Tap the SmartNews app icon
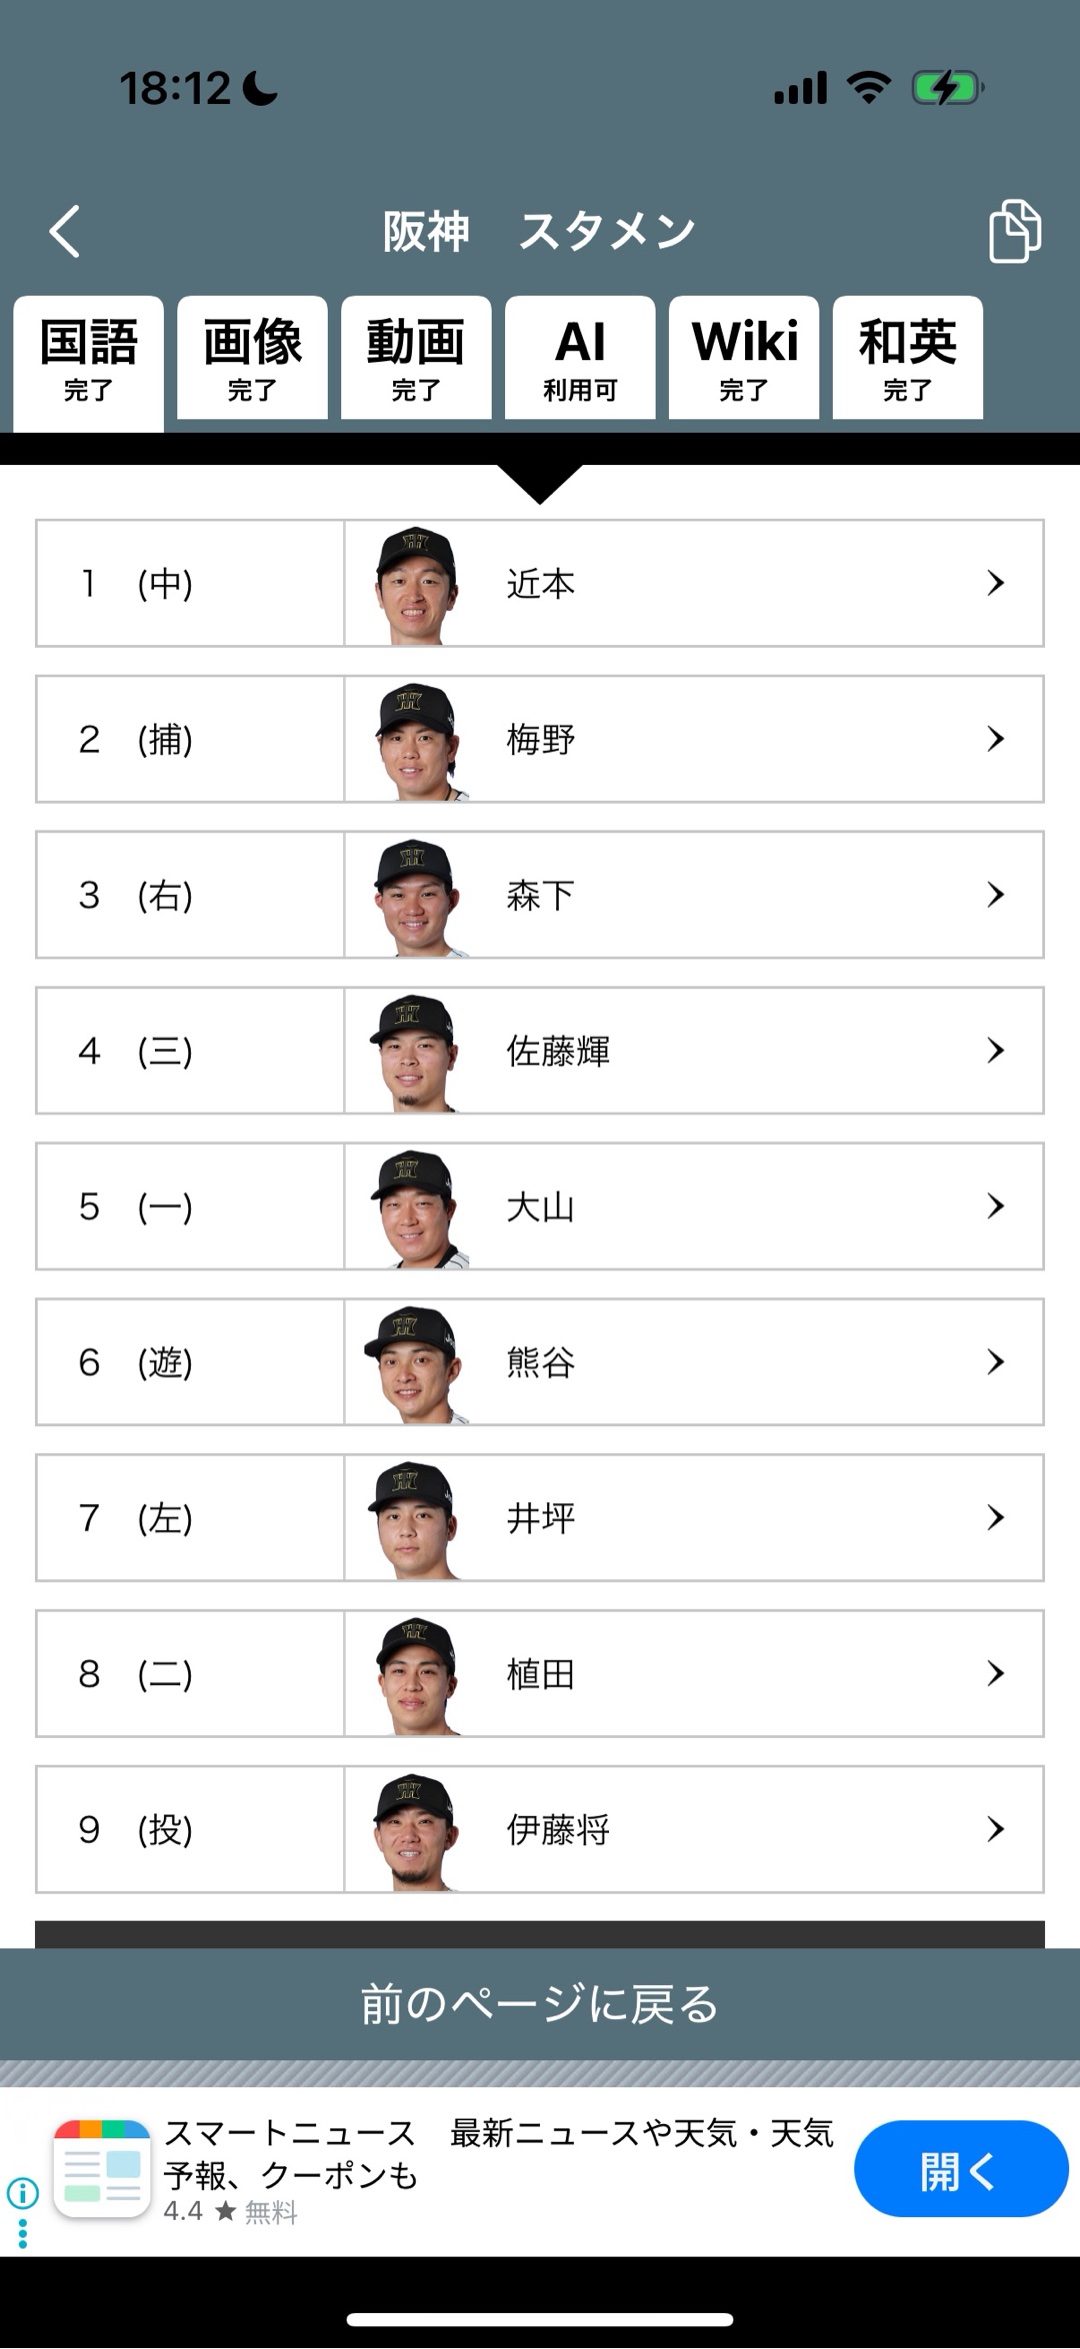The image size is (1080, 2349). [102, 2168]
